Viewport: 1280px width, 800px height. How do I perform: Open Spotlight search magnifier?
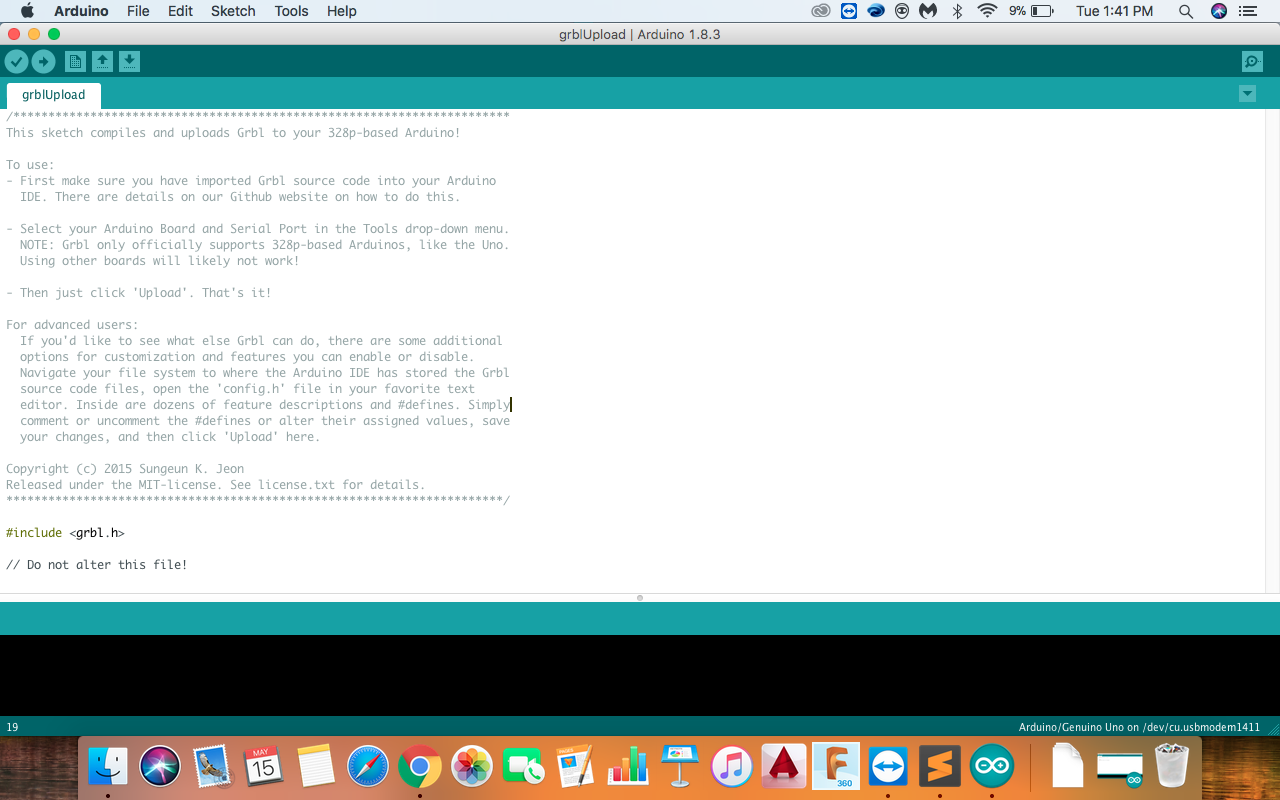pyautogui.click(x=1186, y=11)
